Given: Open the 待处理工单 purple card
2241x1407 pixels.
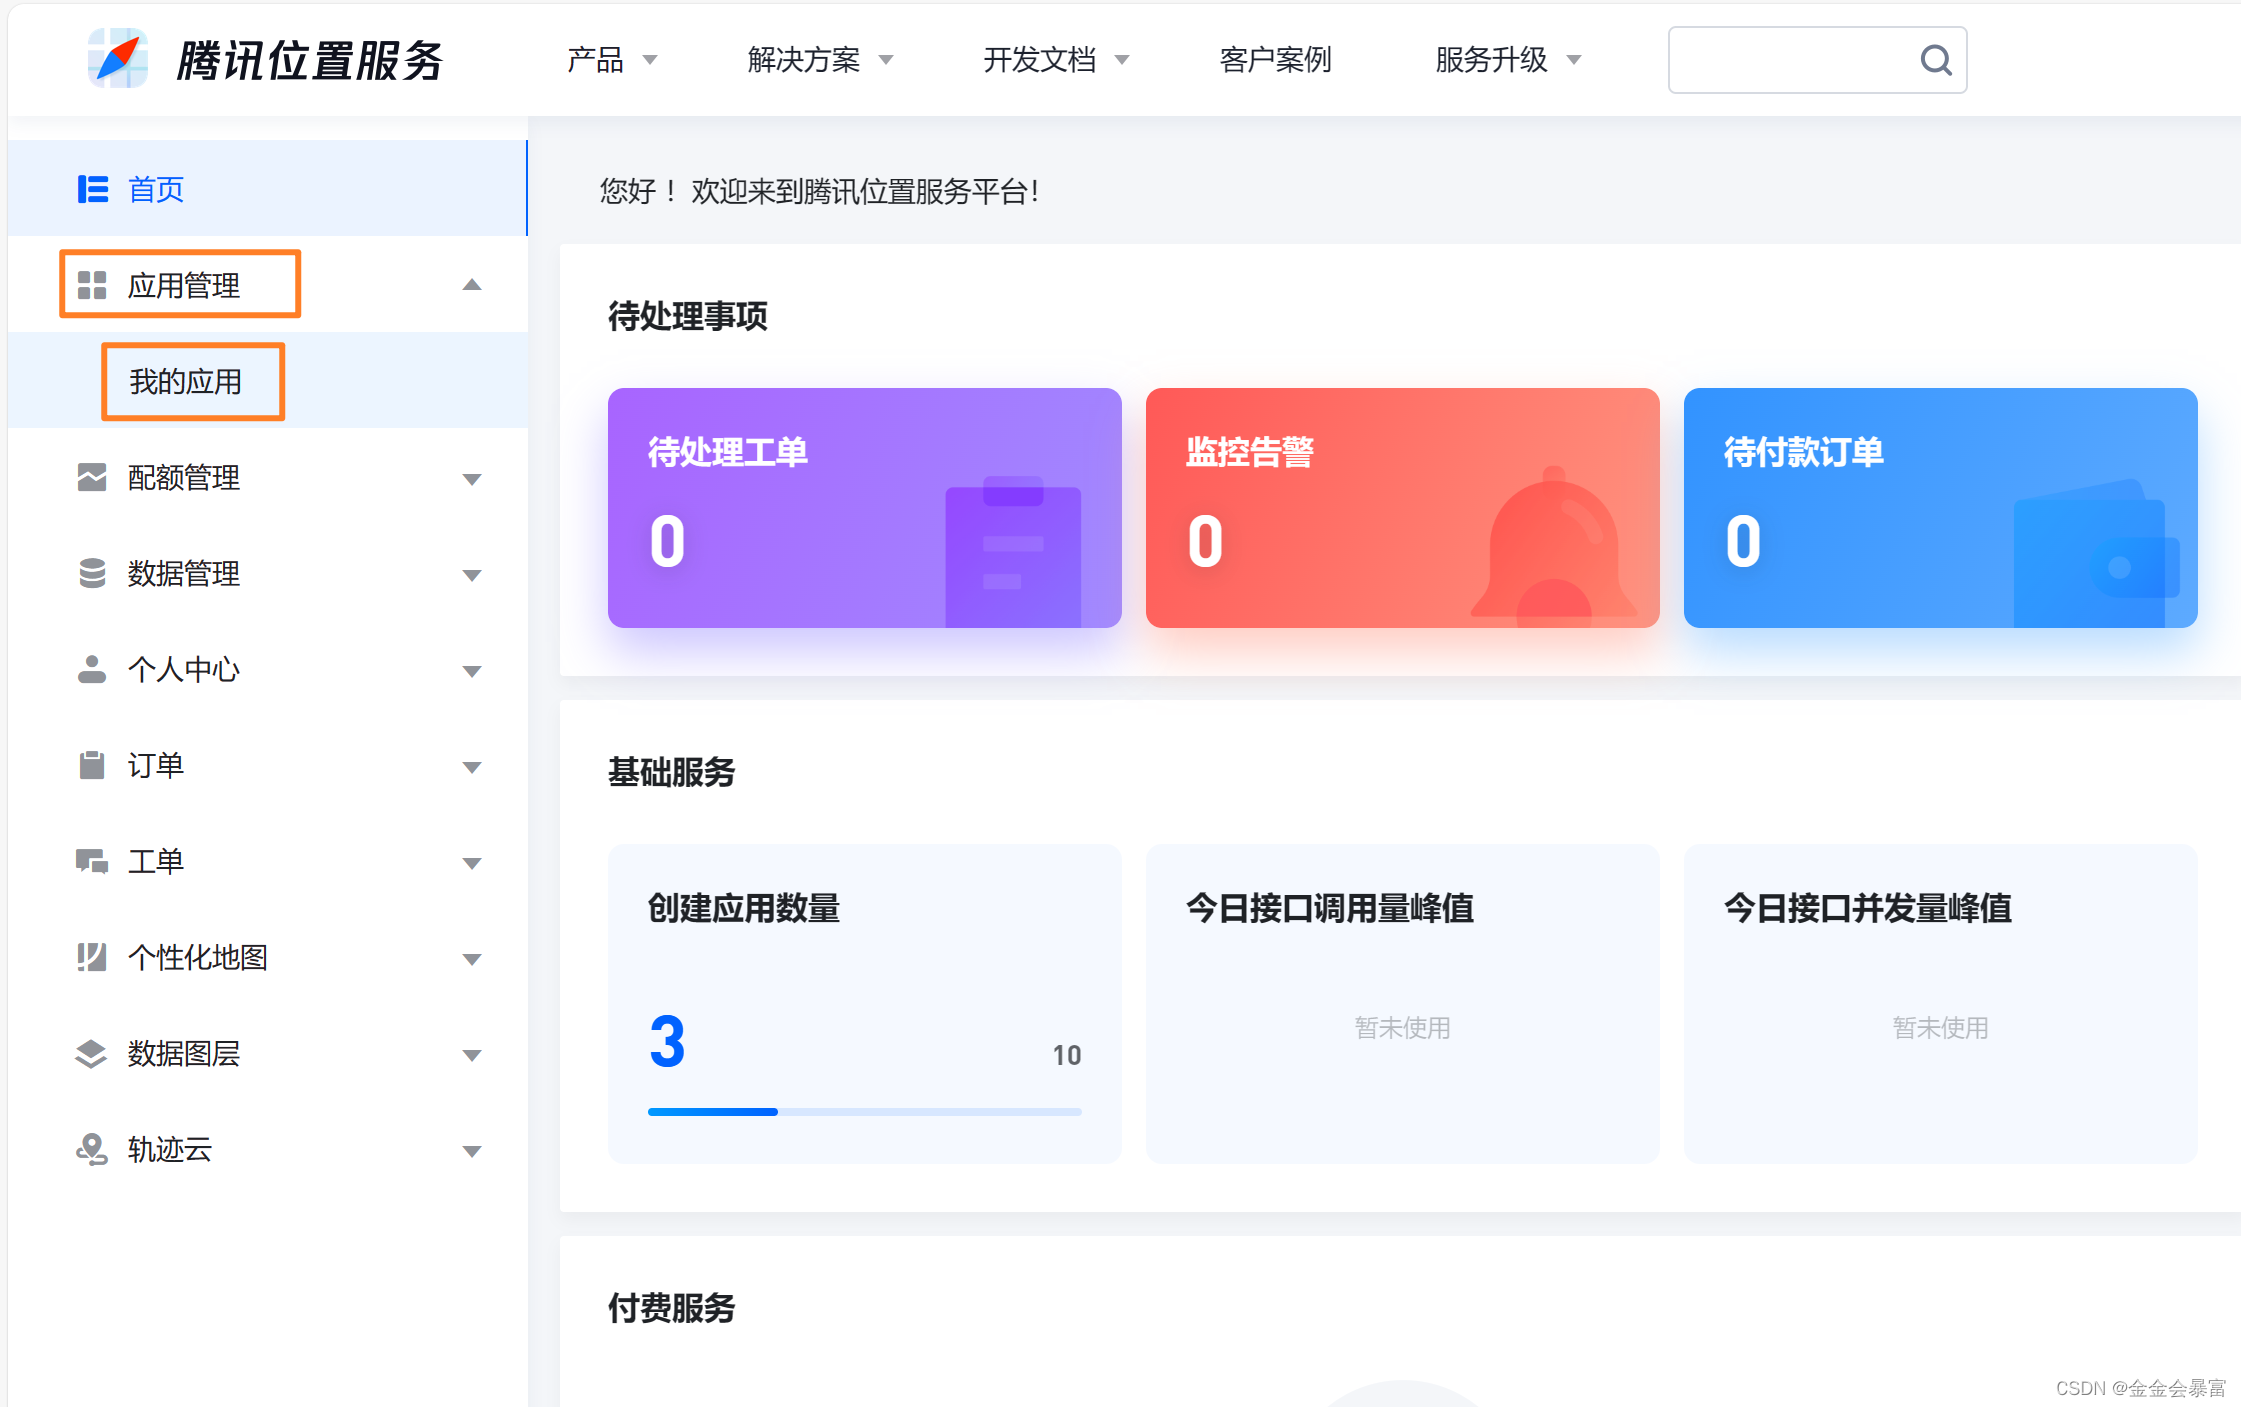Looking at the screenshot, I should click(x=864, y=508).
